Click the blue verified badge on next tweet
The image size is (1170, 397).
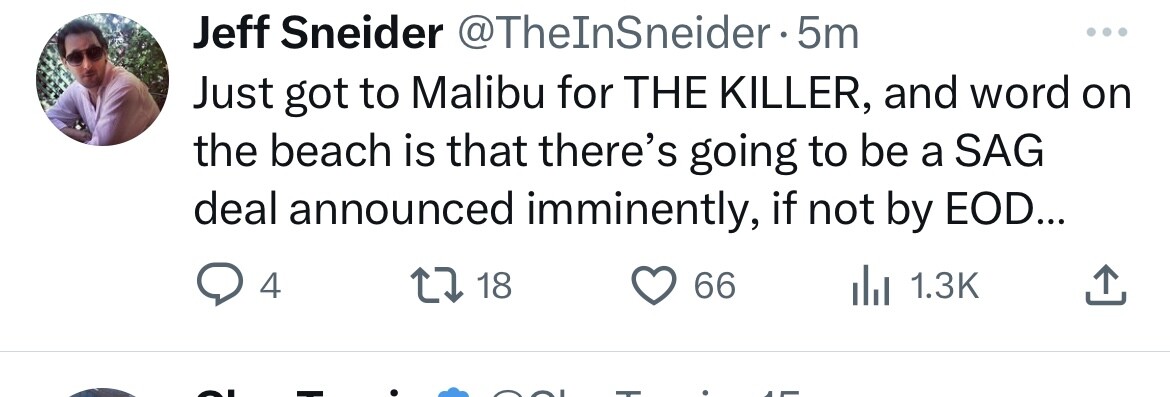(451, 393)
